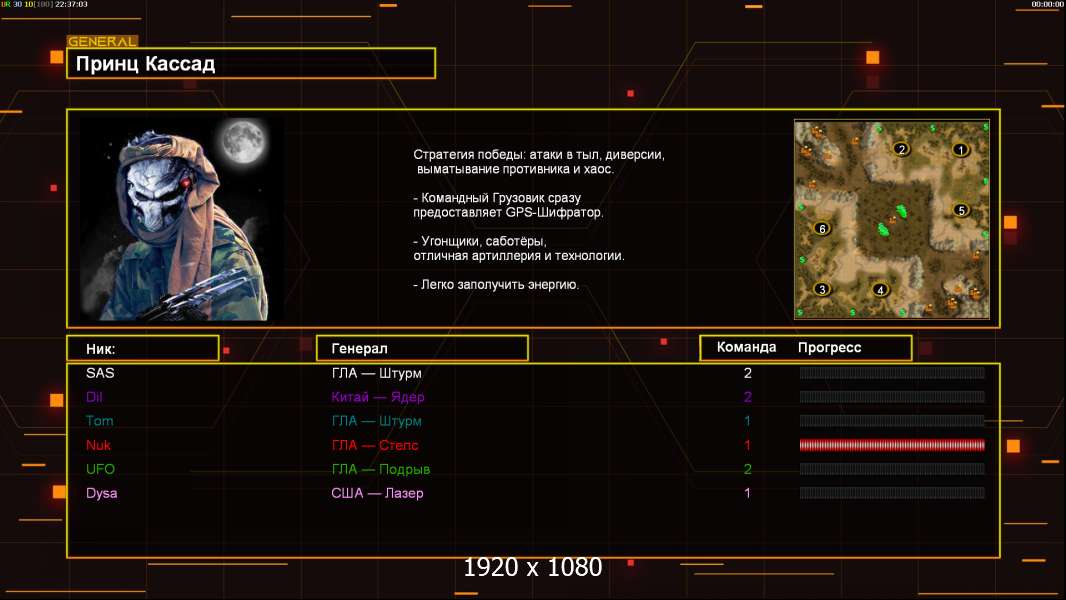Click the "Принц Кассад" title field
Screen dimensions: 1066x600
click(x=250, y=64)
